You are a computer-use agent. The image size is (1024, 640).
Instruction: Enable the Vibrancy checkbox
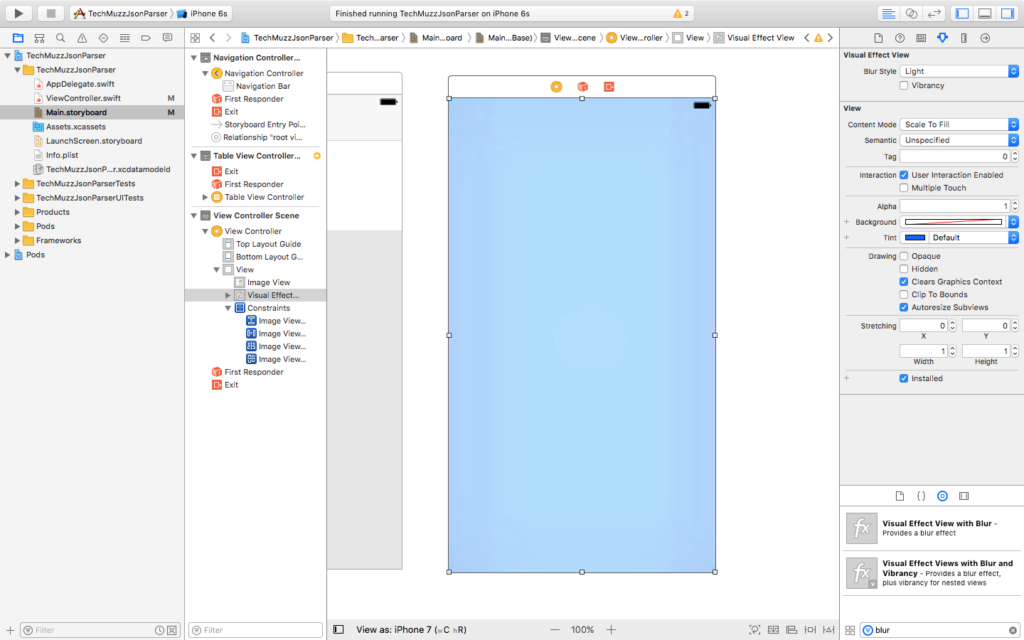(904, 86)
